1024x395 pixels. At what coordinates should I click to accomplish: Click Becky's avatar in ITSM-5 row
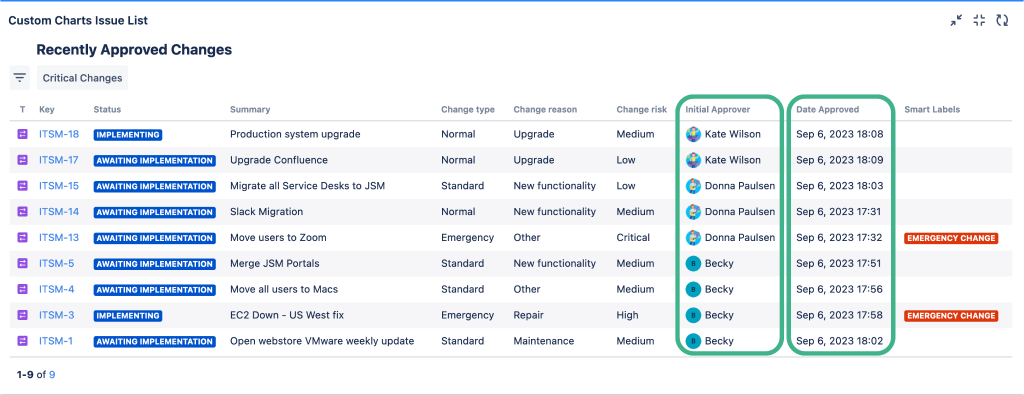pyautogui.click(x=693, y=264)
